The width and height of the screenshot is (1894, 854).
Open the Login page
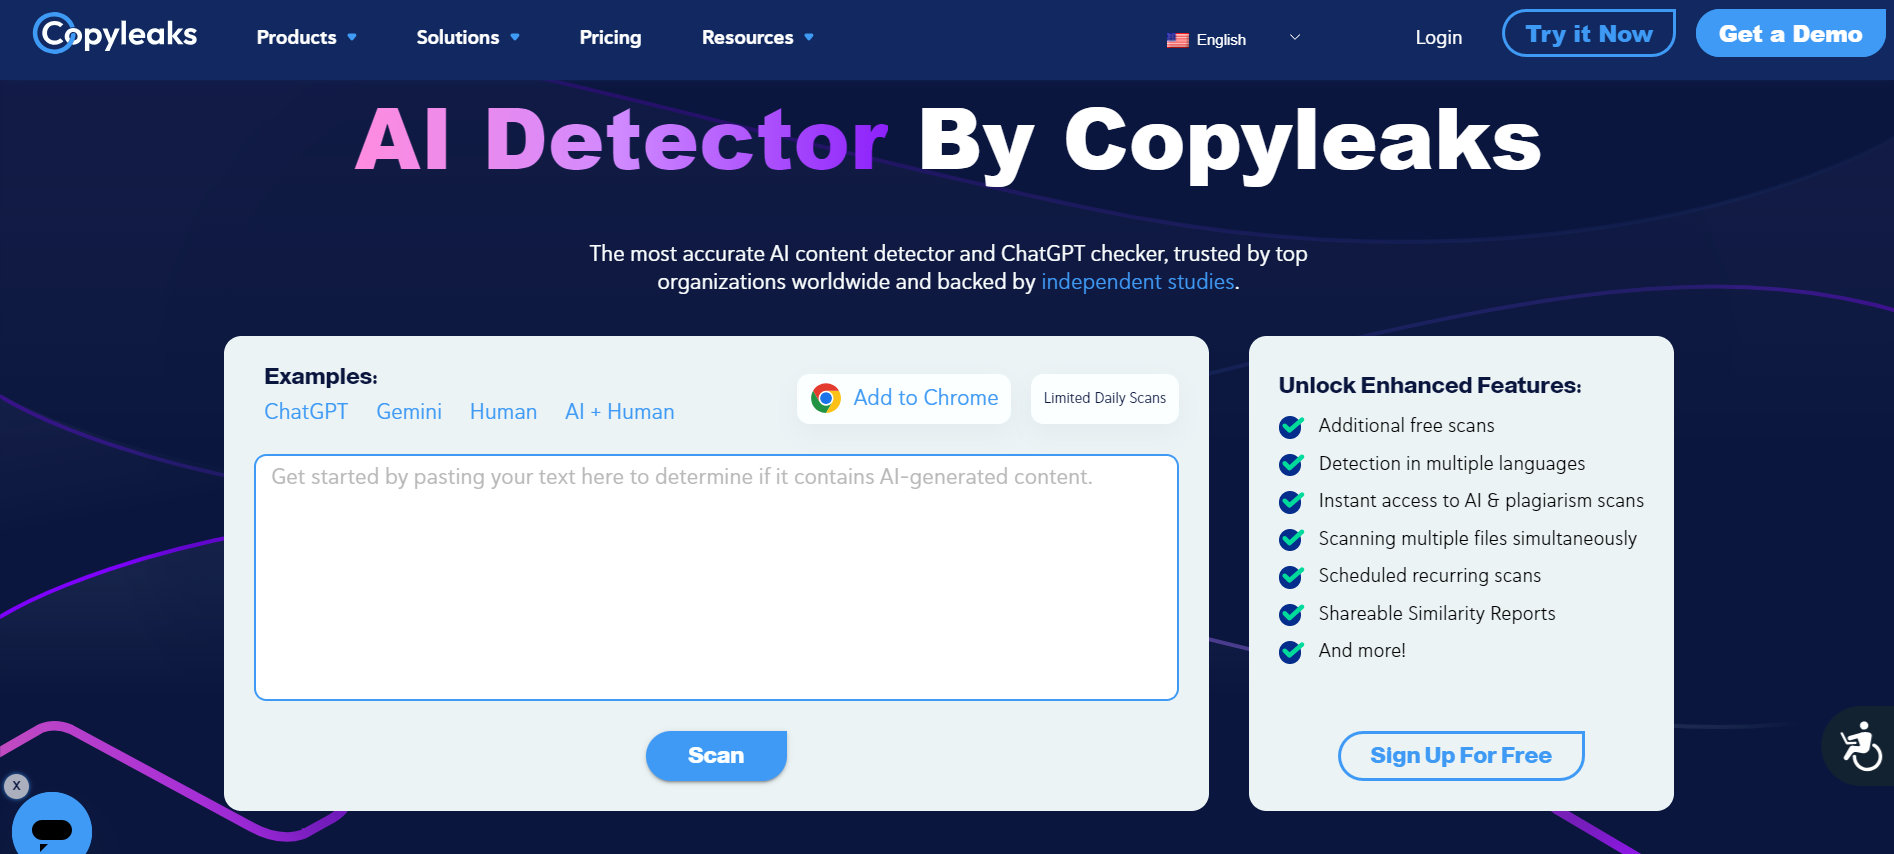(1438, 37)
